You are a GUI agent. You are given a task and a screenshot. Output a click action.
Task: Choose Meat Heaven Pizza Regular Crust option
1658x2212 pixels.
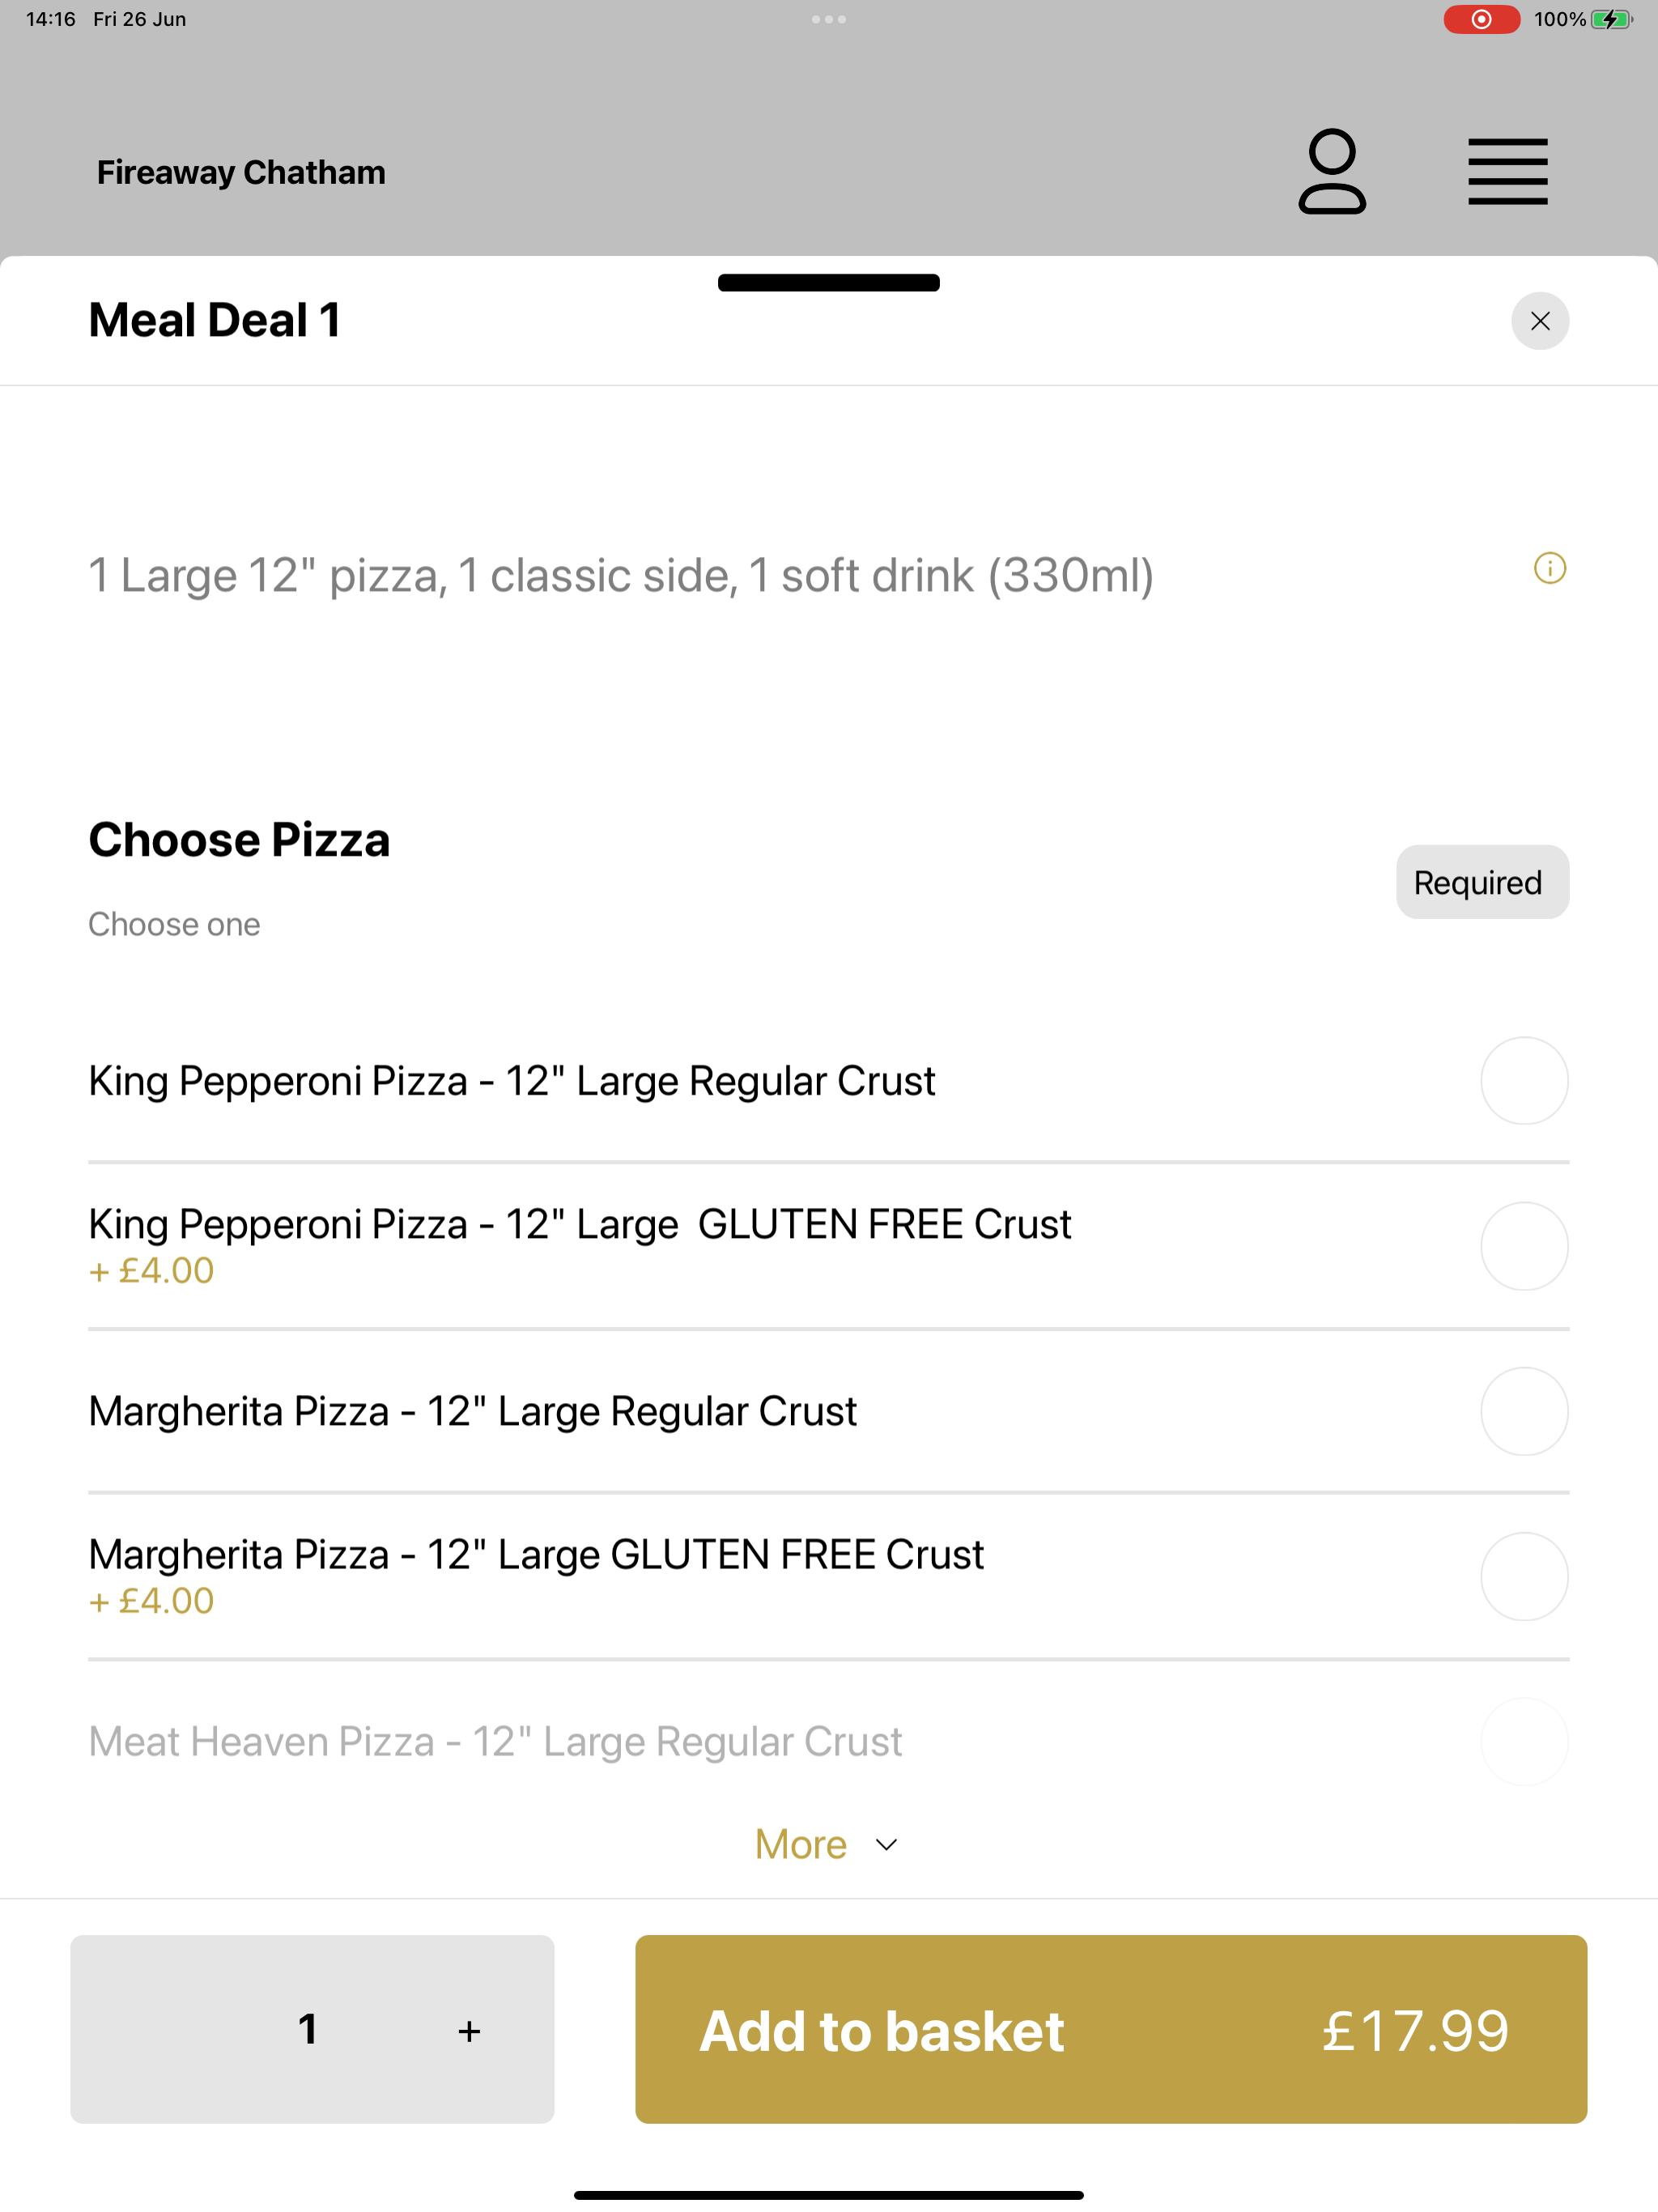[828, 1742]
